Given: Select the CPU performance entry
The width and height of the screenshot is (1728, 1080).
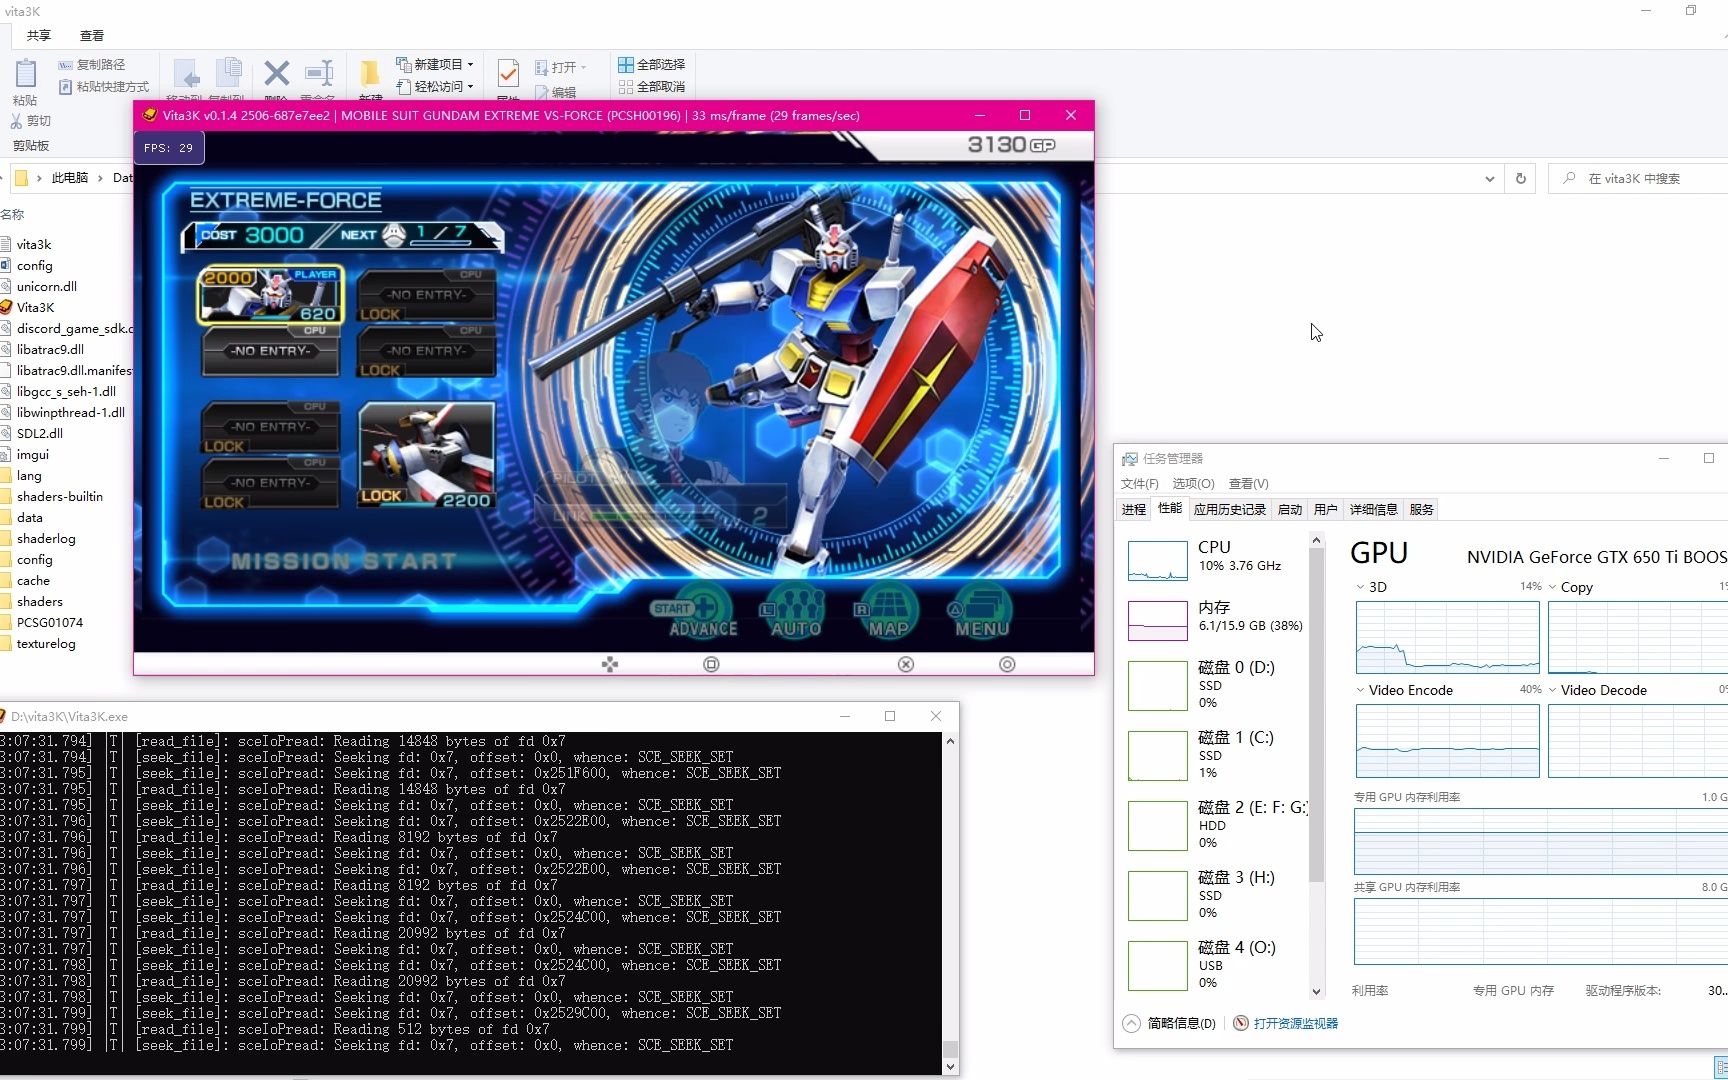Looking at the screenshot, I should click(1215, 560).
